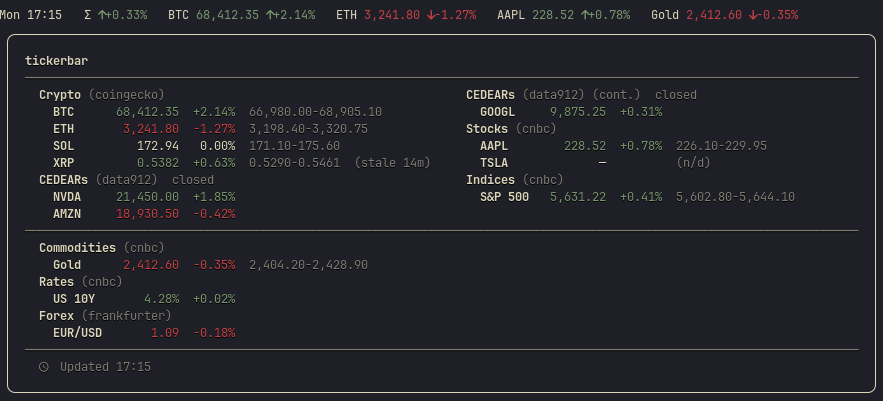The width and height of the screenshot is (883, 401).
Task: Select the XRP row marked stale 14m
Action: tap(242, 163)
